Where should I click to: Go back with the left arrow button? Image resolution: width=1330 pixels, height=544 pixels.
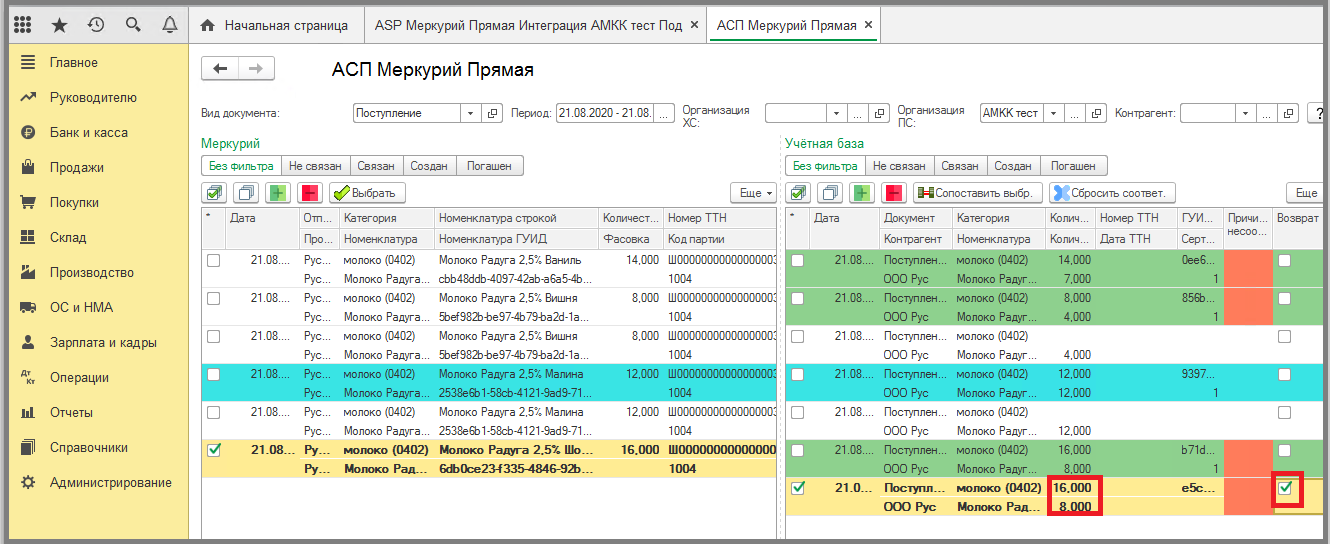(x=220, y=68)
